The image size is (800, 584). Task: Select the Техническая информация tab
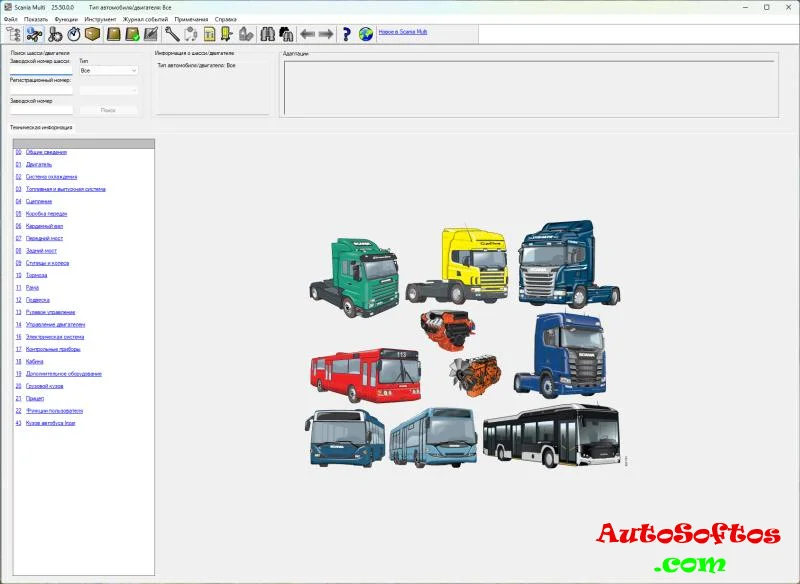41,128
